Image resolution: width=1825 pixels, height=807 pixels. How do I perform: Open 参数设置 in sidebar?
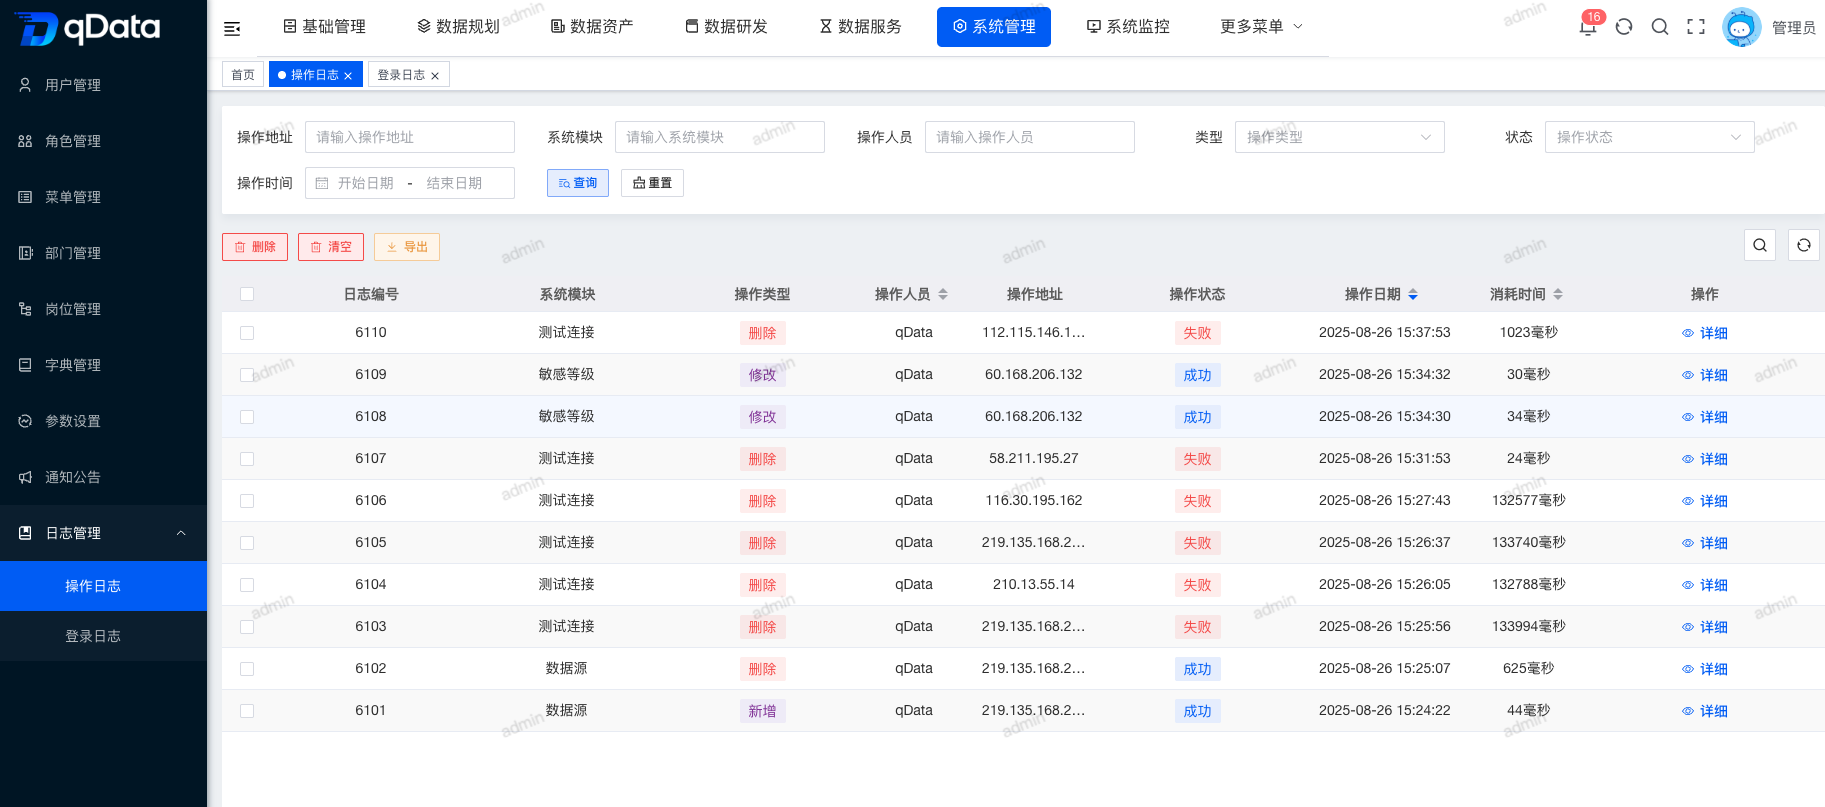tap(103, 421)
